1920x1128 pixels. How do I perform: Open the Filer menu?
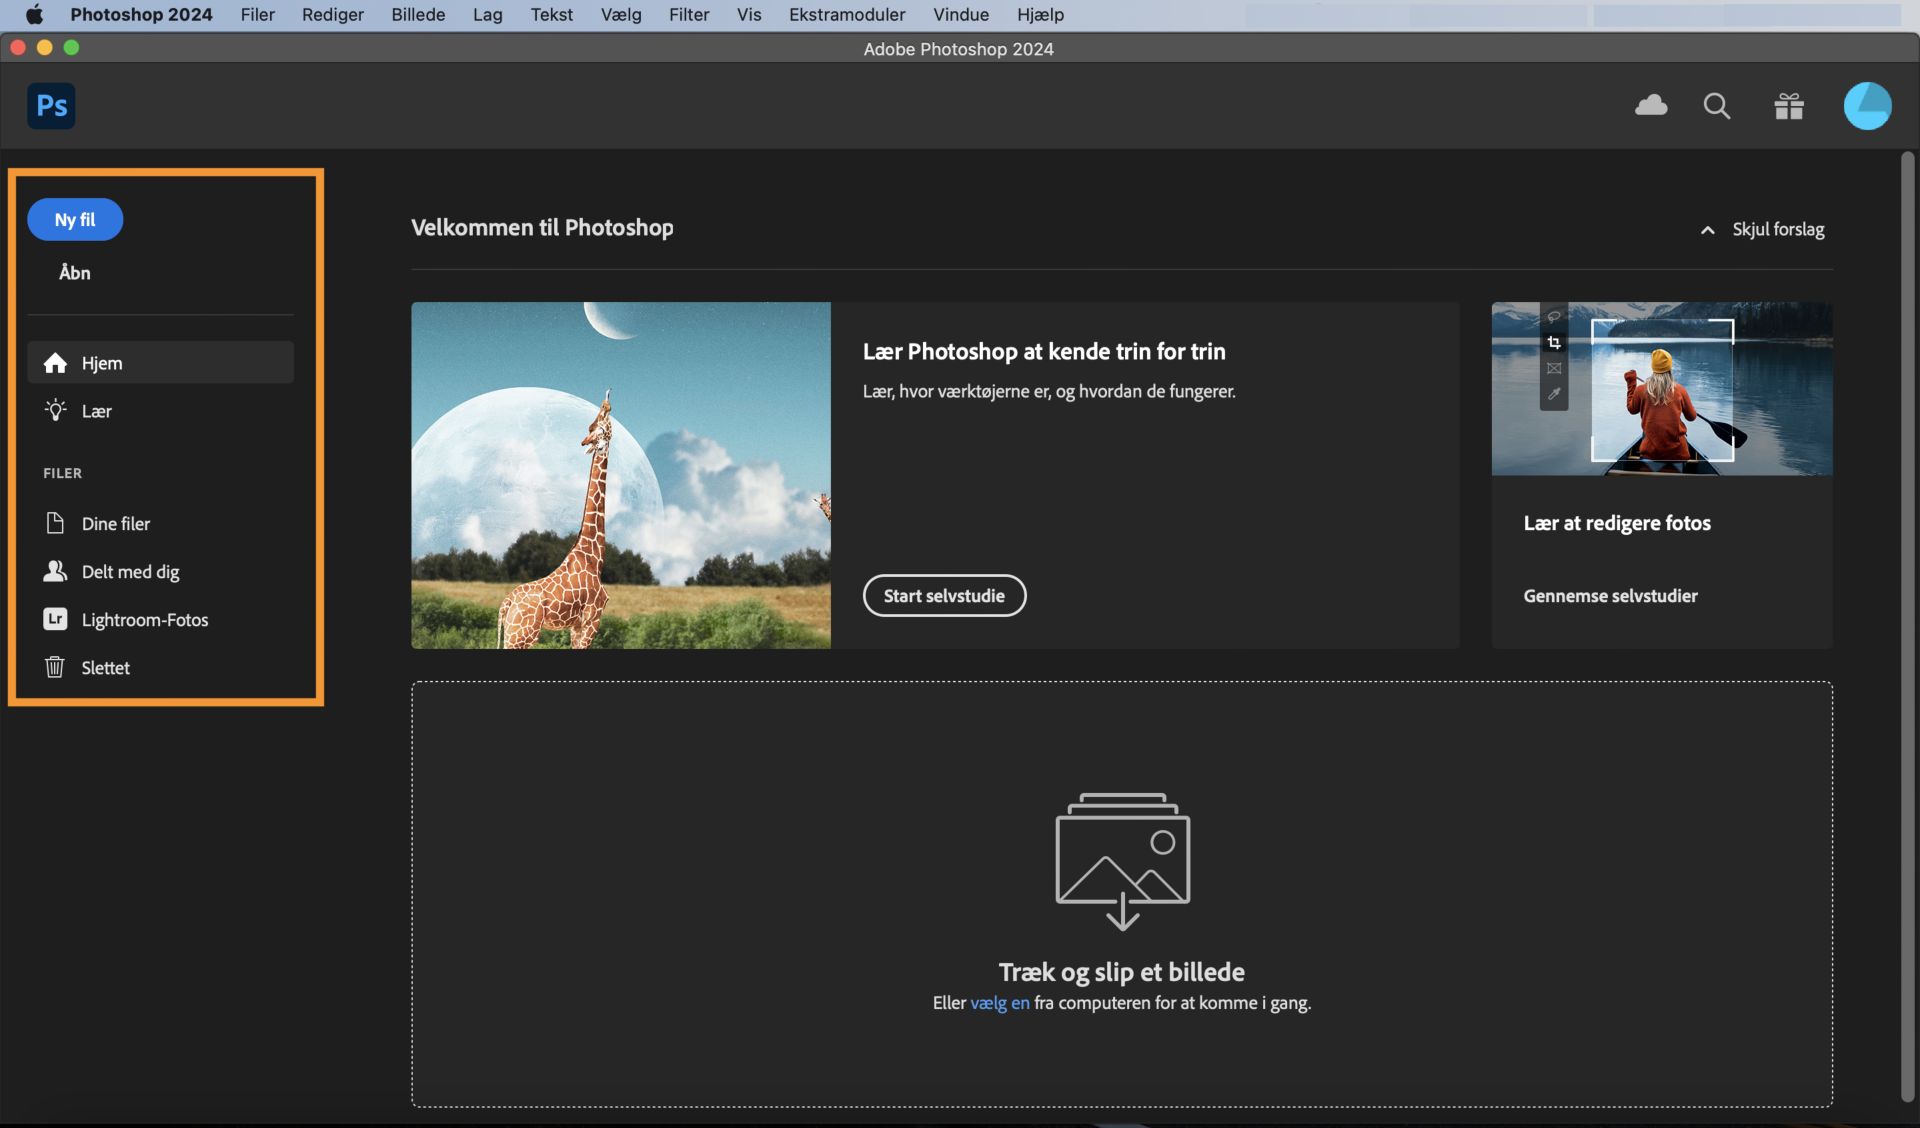(257, 15)
